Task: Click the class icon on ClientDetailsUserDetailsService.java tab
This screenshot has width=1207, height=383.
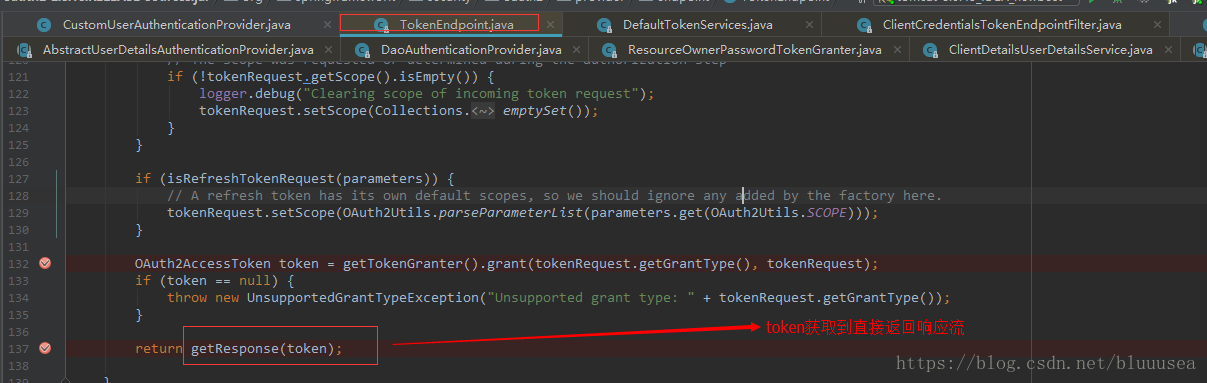Action: [x=929, y=49]
